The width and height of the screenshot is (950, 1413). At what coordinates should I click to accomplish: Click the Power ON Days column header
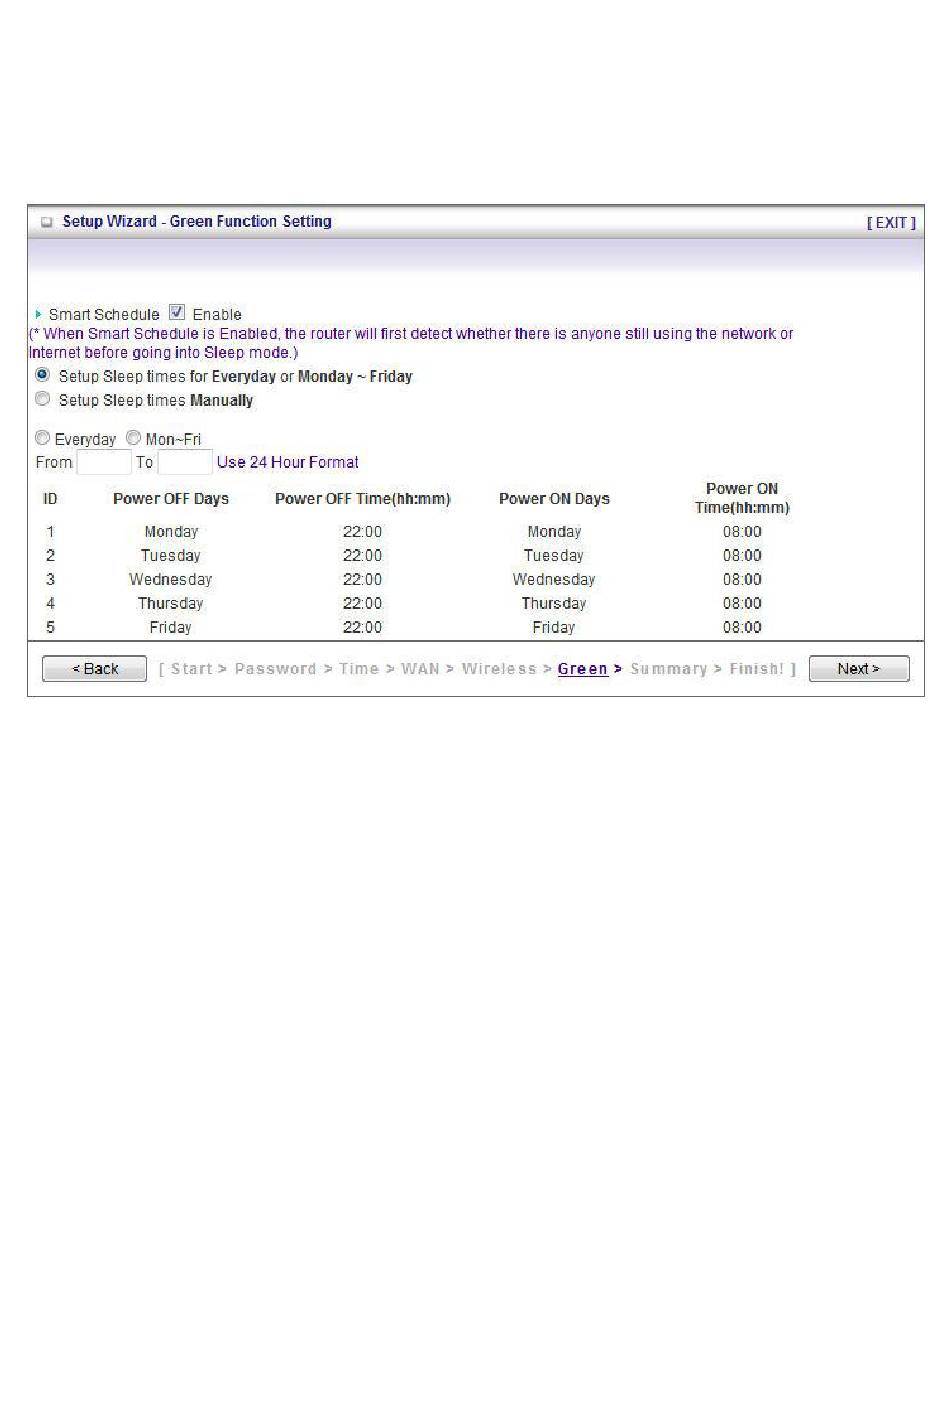point(554,498)
